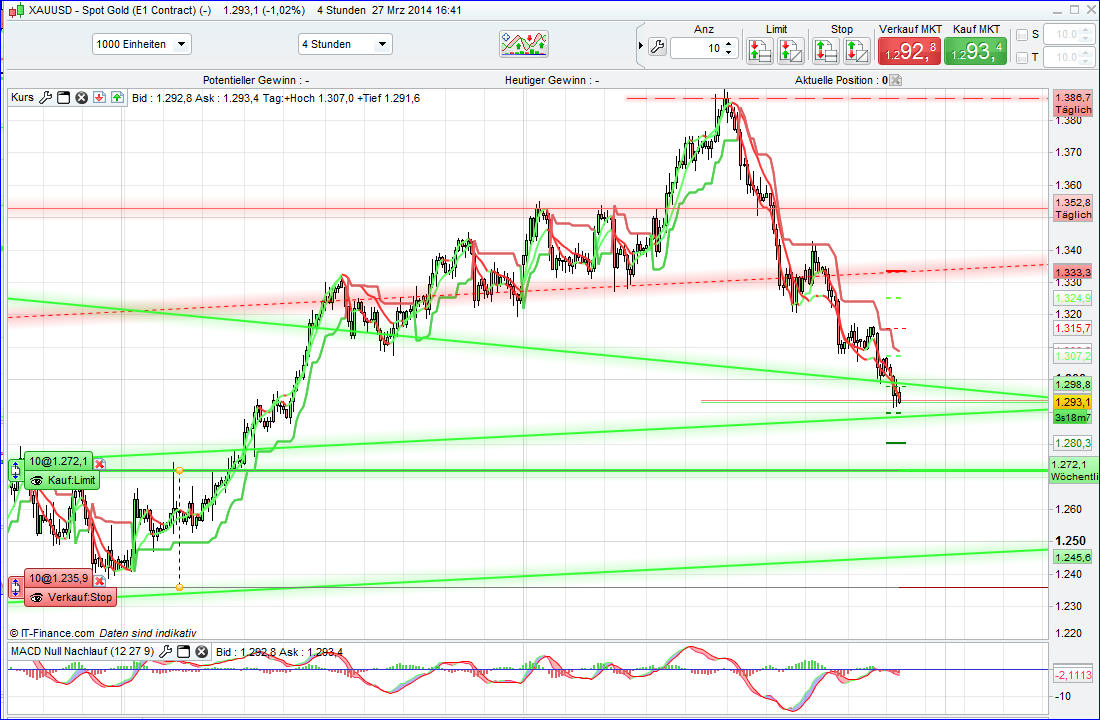
Task: Click the wrench icon next to order quantity
Action: pos(657,45)
